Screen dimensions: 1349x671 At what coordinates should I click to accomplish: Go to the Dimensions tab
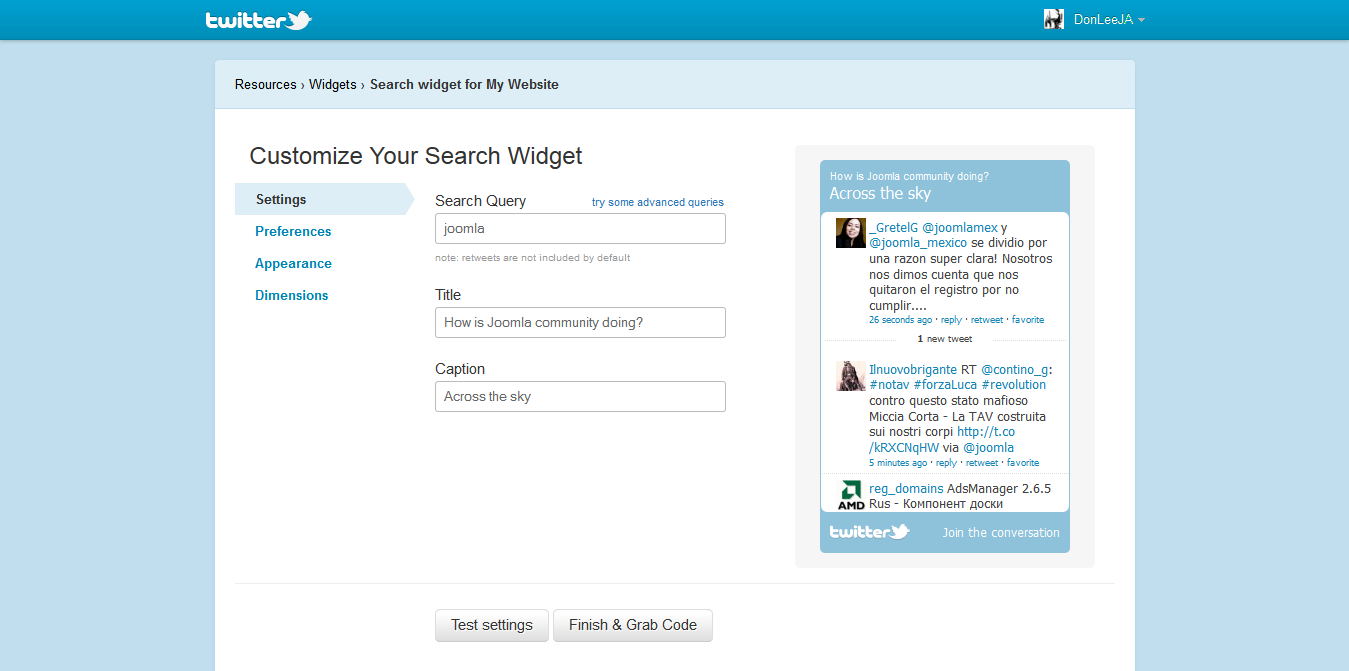(x=291, y=295)
